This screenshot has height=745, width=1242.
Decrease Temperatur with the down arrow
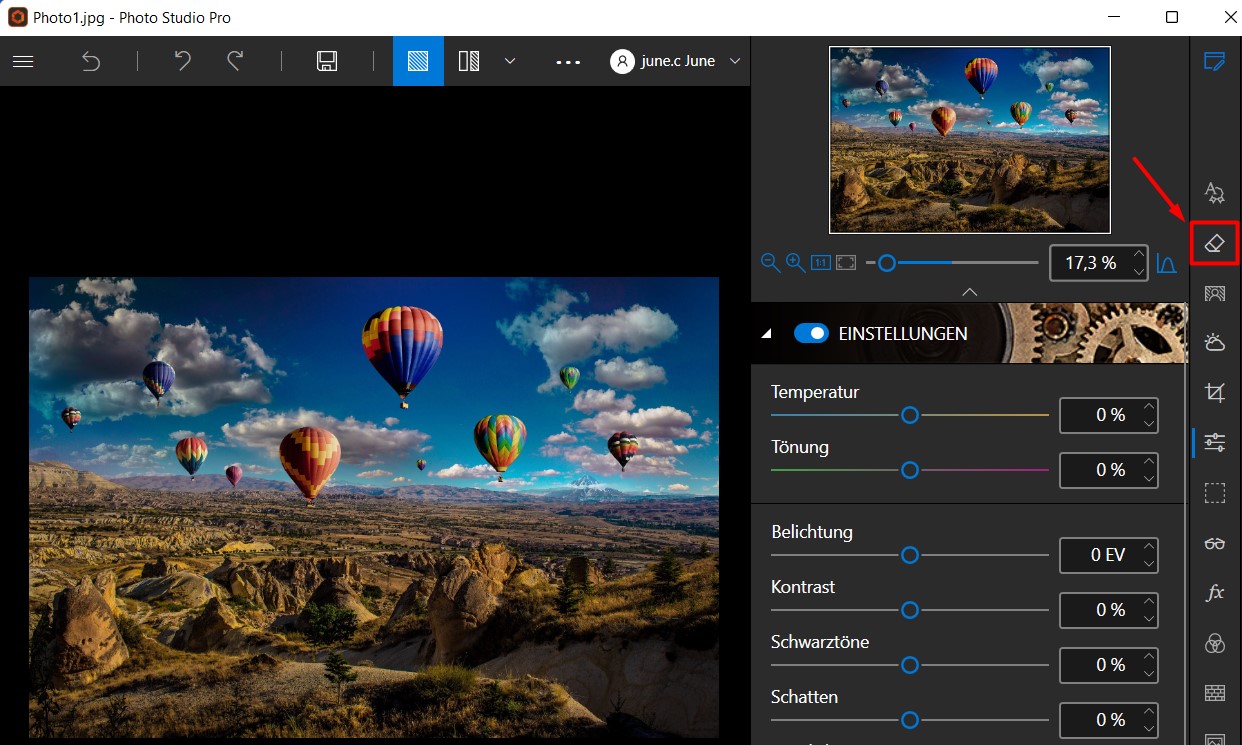pyautogui.click(x=1149, y=422)
